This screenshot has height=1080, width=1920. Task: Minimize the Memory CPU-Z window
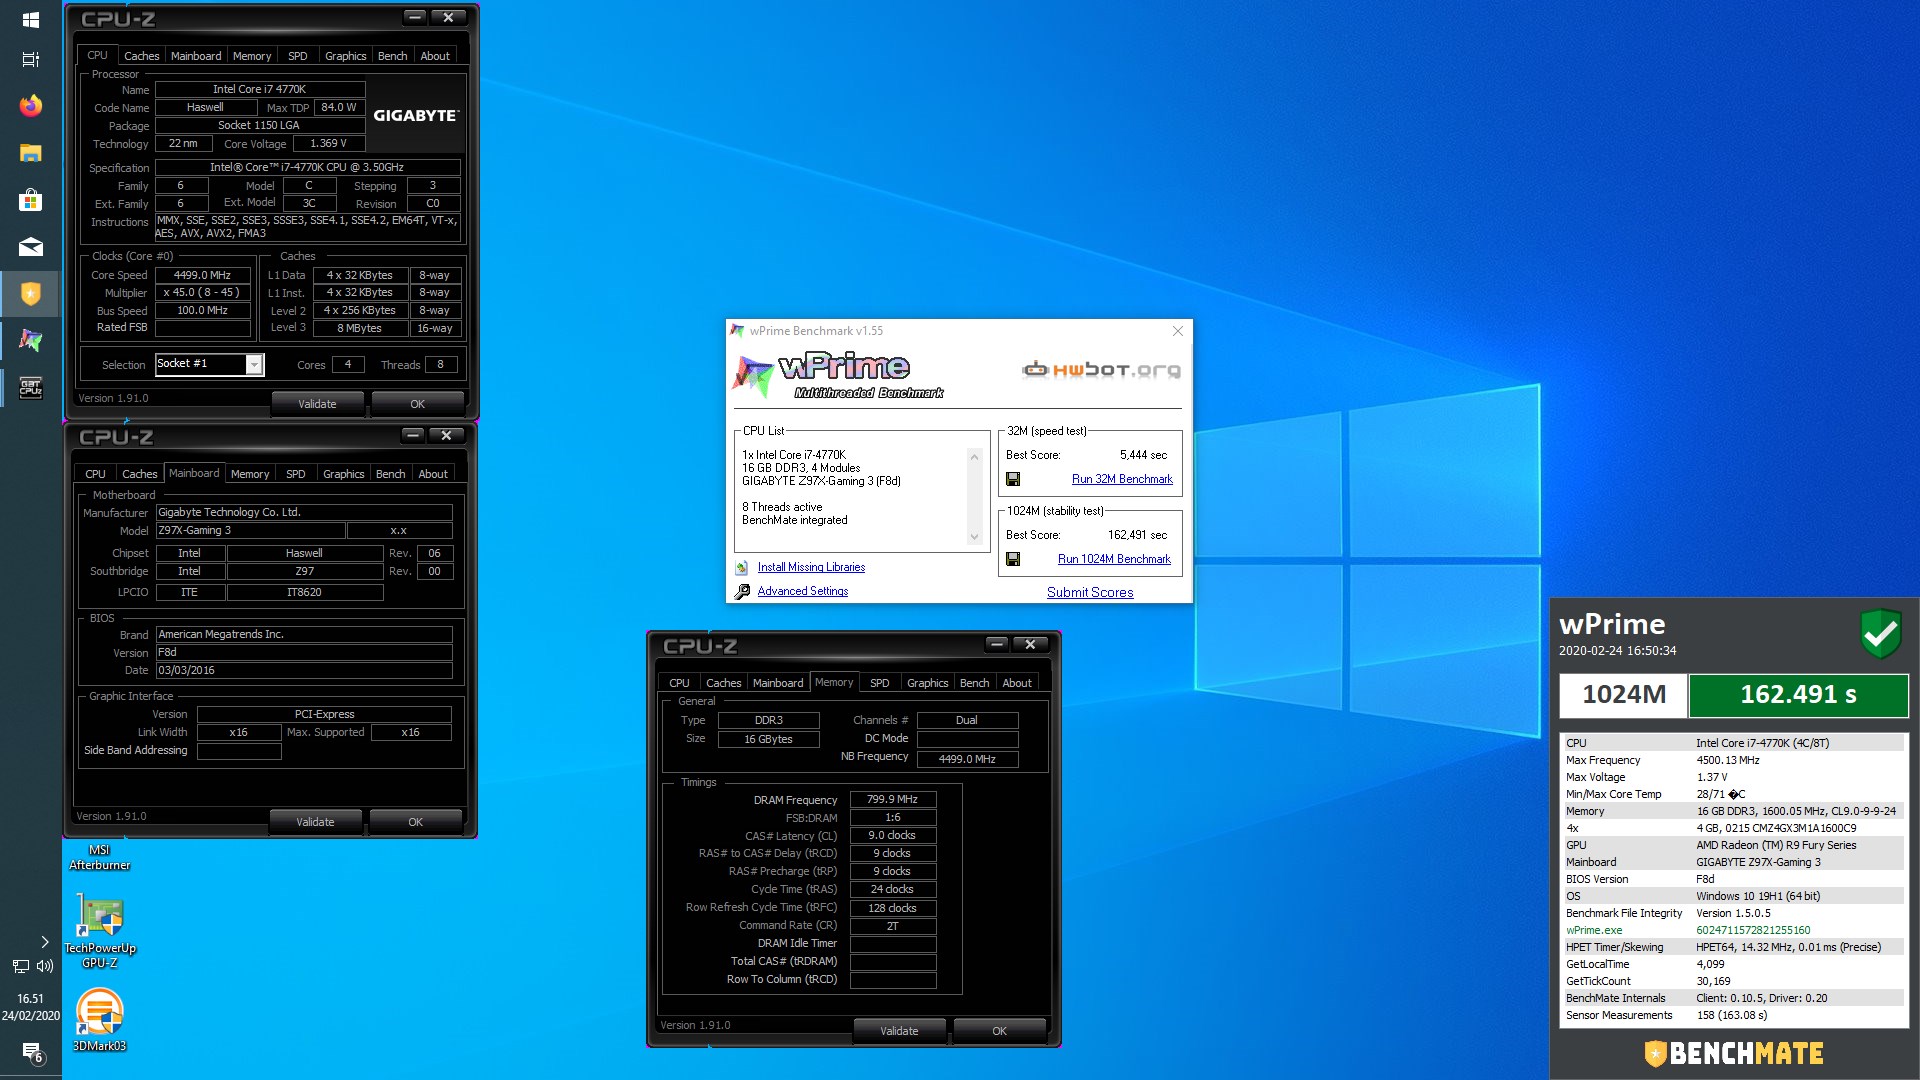pos(996,644)
